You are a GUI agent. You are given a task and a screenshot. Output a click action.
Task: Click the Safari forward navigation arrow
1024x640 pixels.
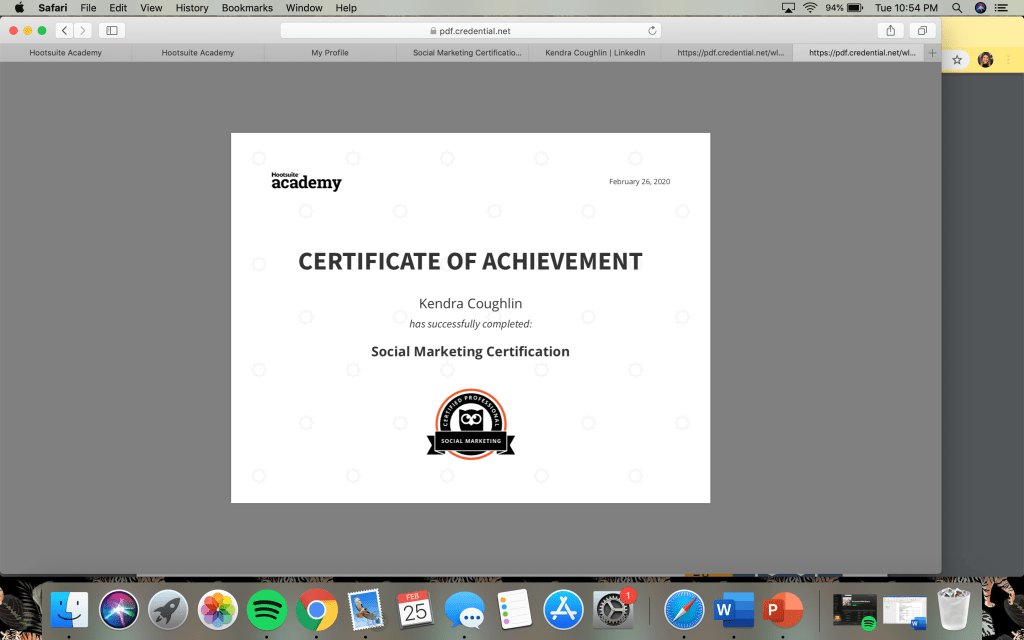click(82, 31)
